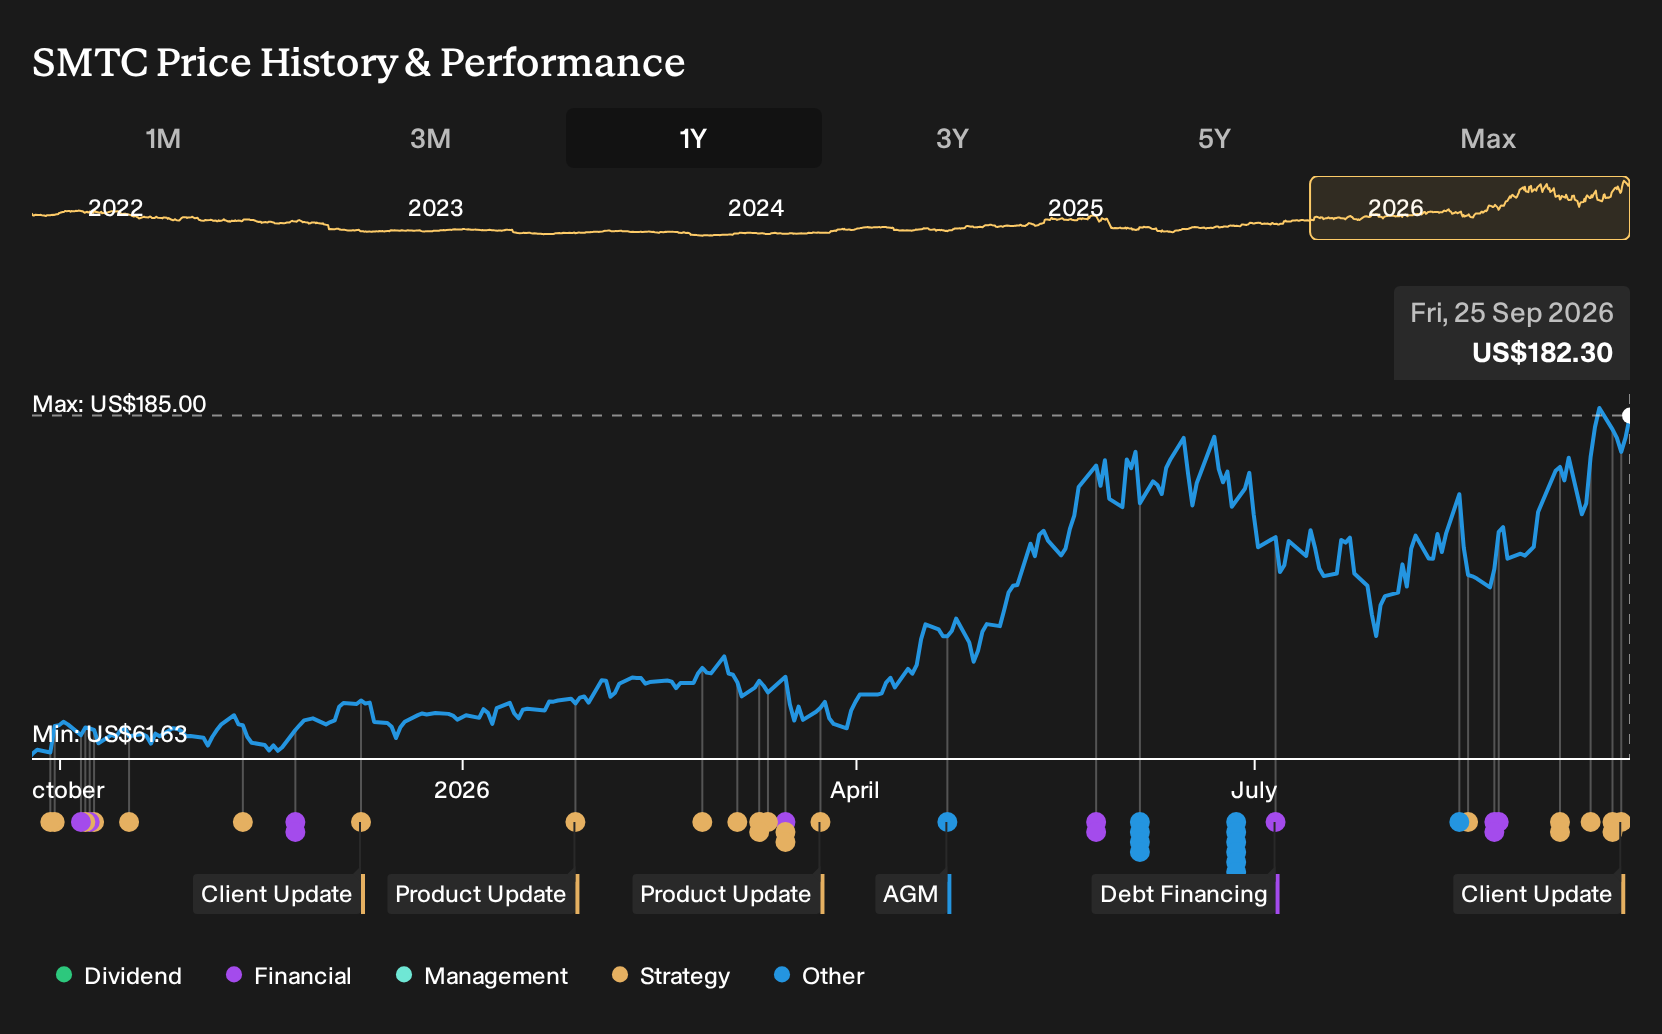This screenshot has height=1034, width=1662.
Task: Click the orange event dot above first Product Update
Action: (x=575, y=822)
